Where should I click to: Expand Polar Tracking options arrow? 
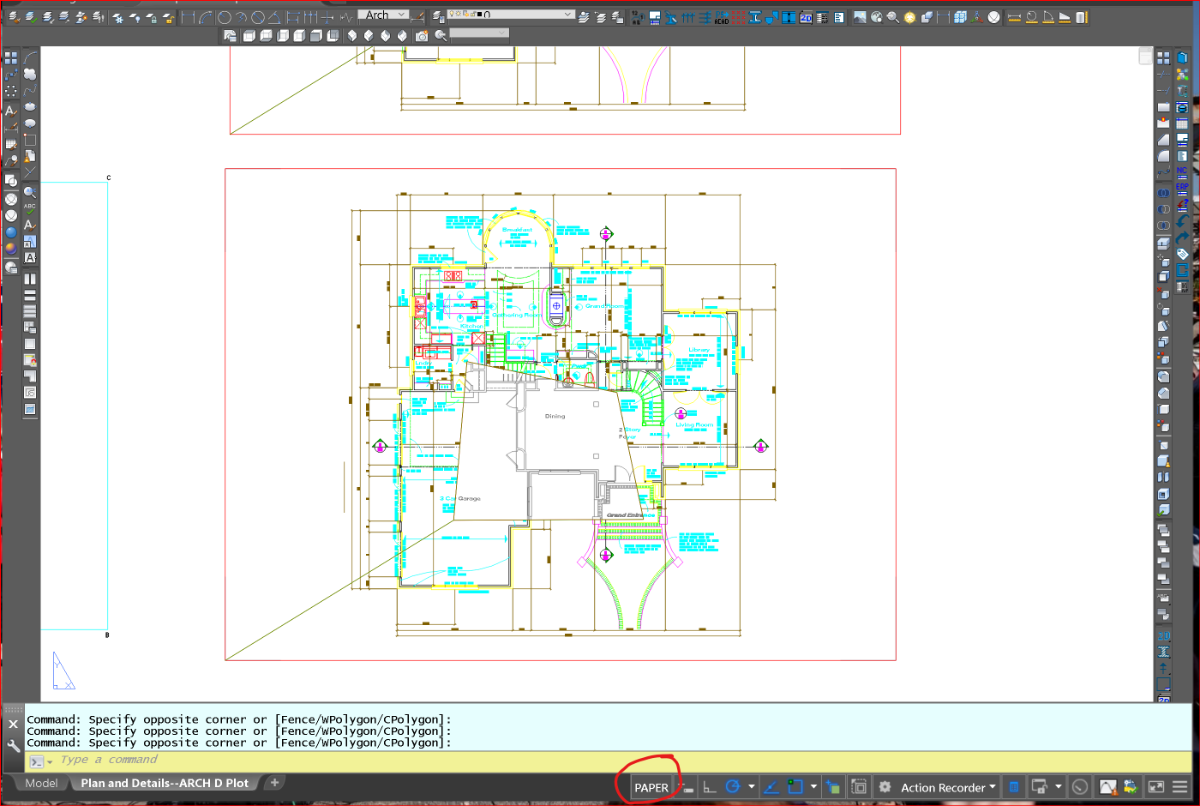pos(751,787)
